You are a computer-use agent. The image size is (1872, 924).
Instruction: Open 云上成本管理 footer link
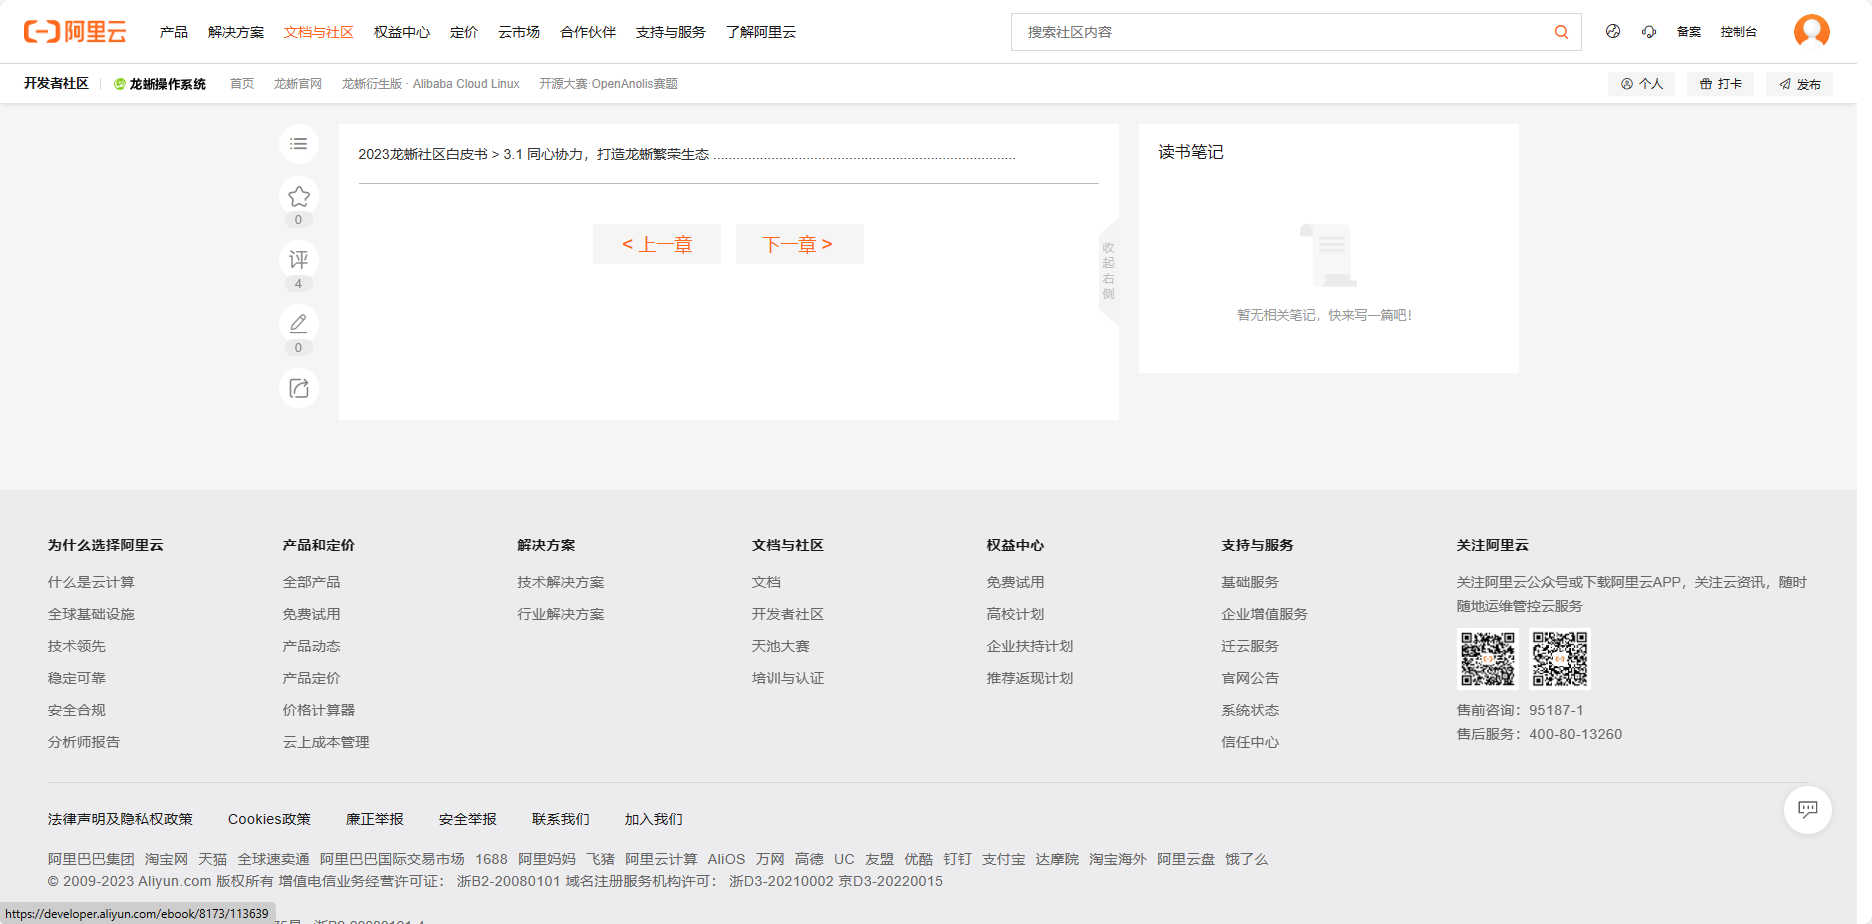coord(326,742)
